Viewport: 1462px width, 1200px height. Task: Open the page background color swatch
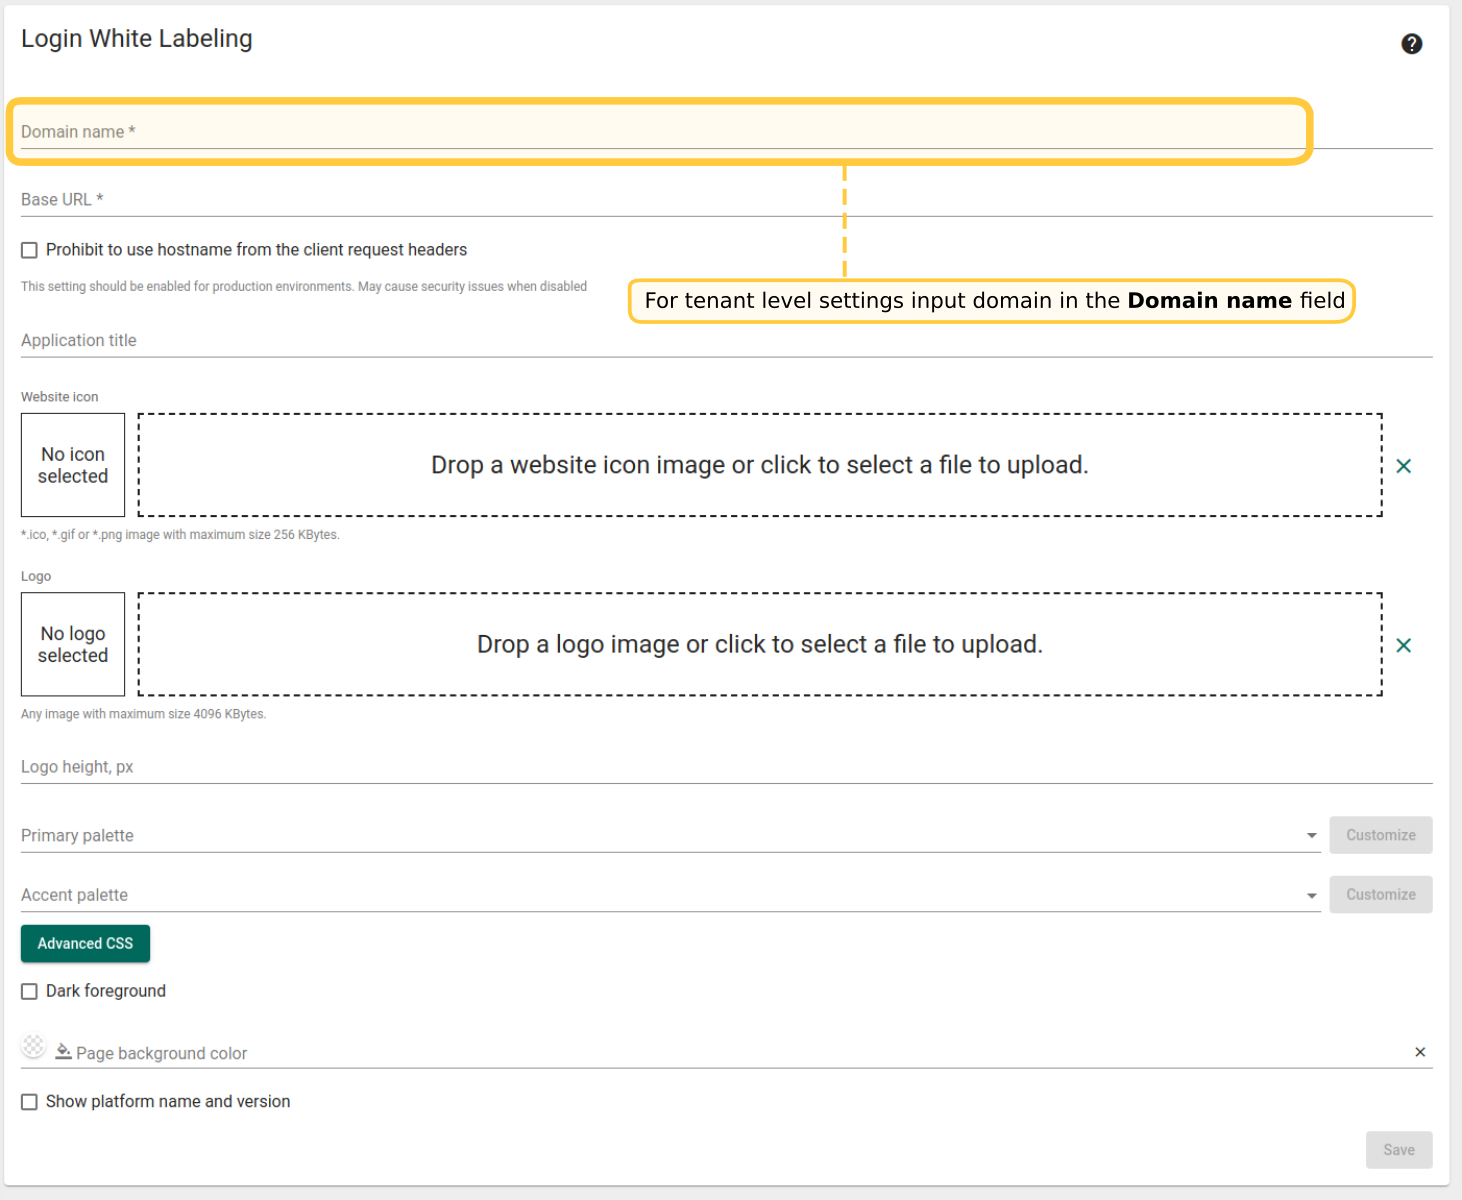click(x=34, y=1046)
